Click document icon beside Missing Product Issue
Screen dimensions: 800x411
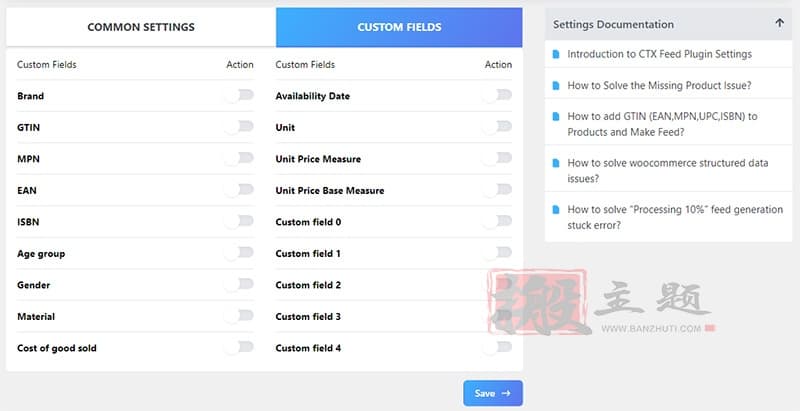pos(556,86)
